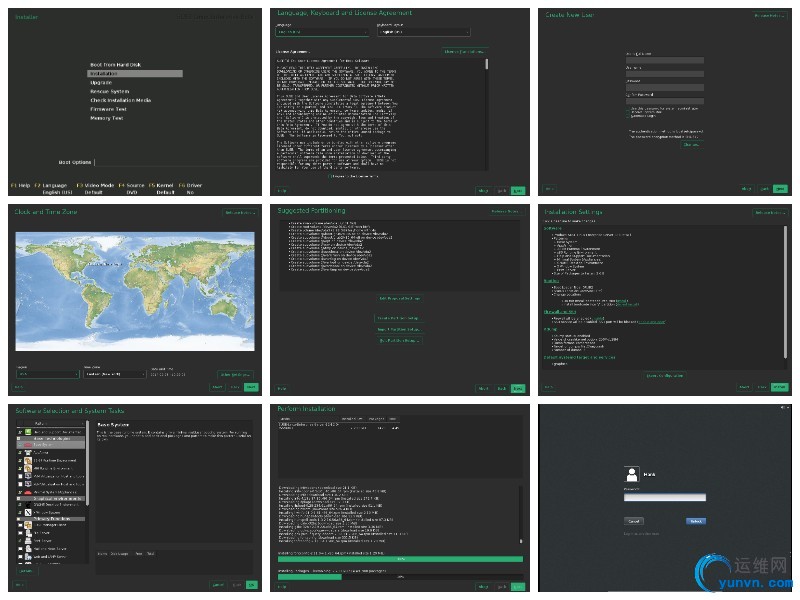The height and width of the screenshot is (600, 800).
Task: Open the volume icon on login screen
Action: pos(783,407)
